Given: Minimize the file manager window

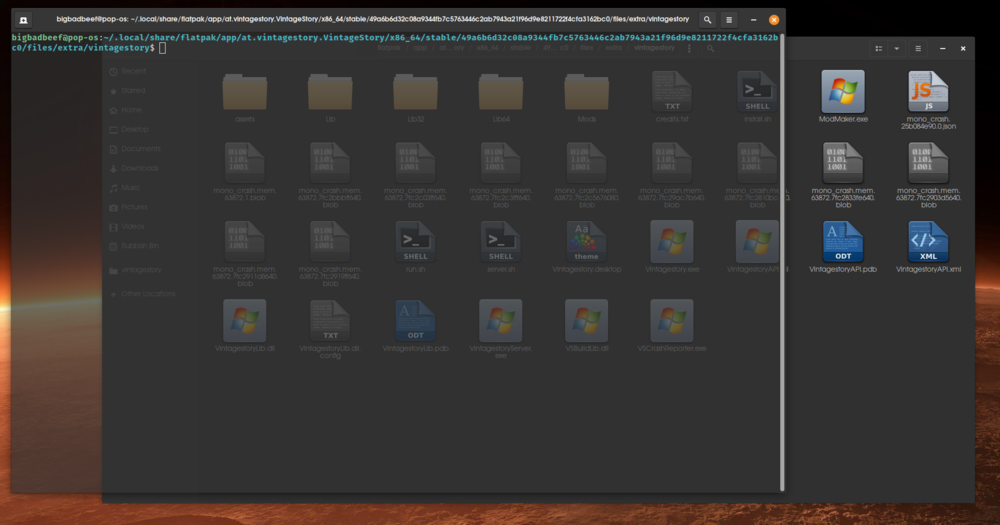Looking at the screenshot, I should 942,48.
